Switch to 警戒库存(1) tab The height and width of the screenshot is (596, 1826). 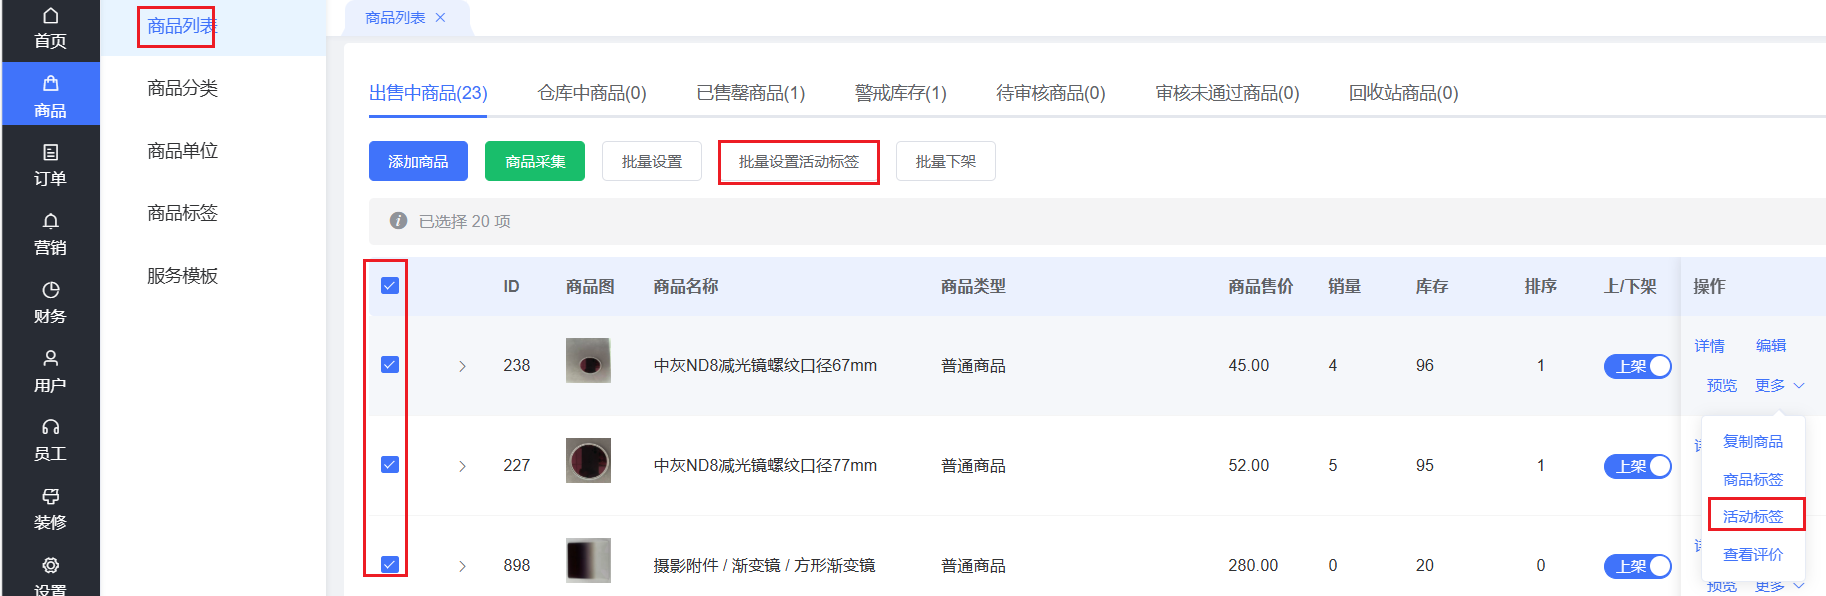pos(900,93)
